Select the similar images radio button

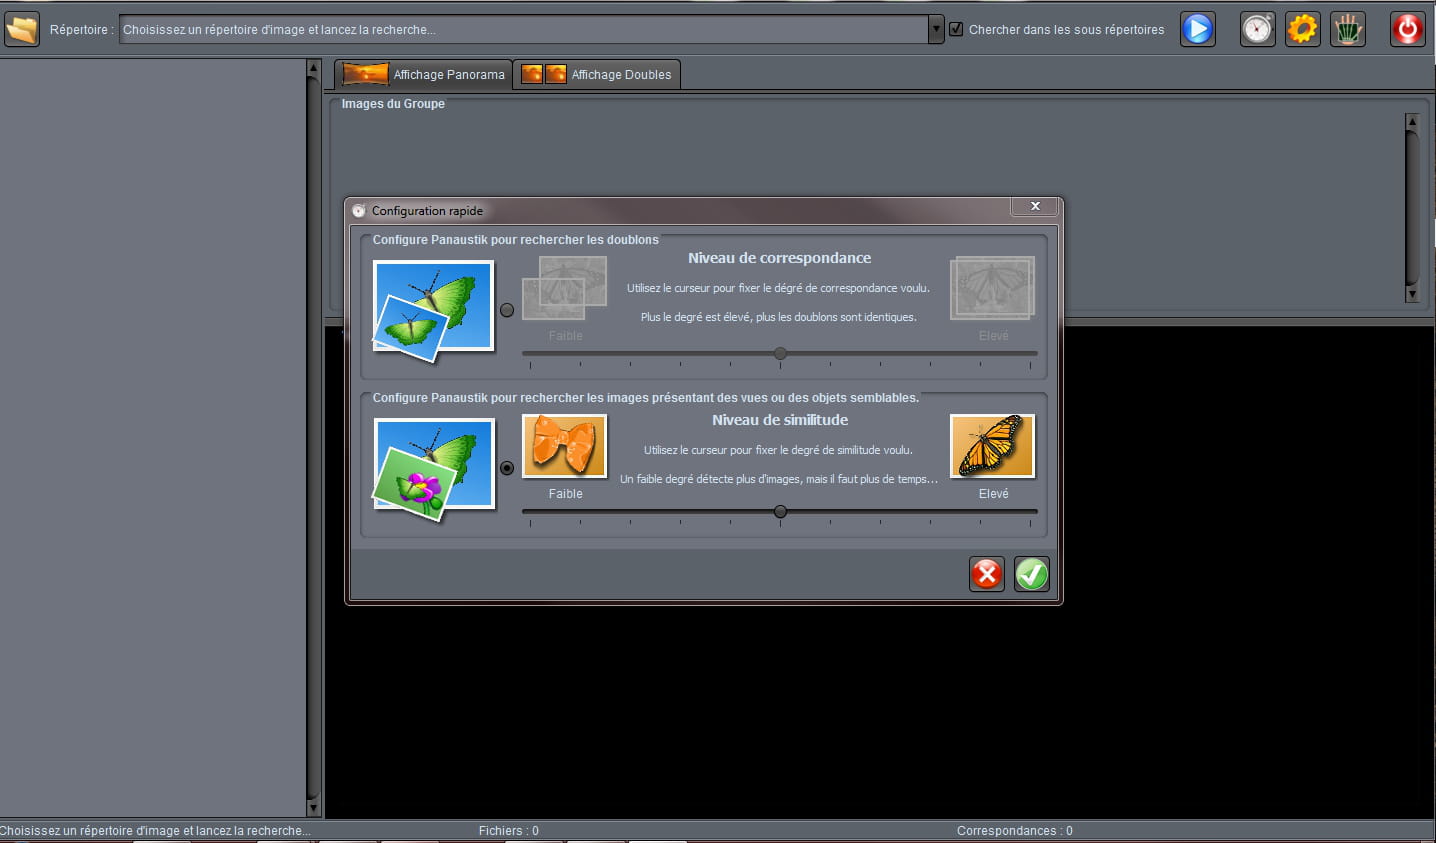pyautogui.click(x=507, y=468)
